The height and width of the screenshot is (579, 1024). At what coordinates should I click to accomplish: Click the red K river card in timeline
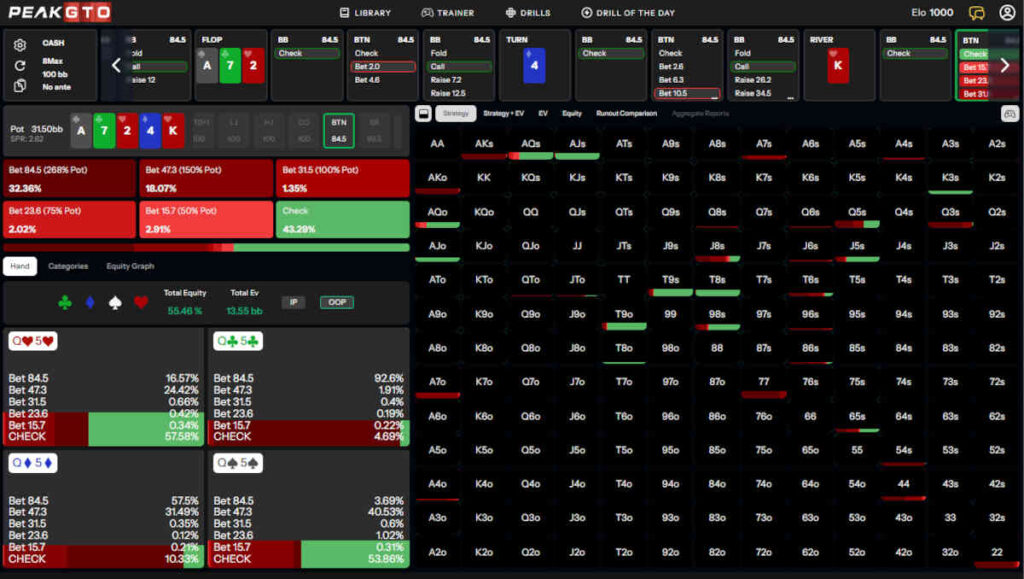click(838, 65)
